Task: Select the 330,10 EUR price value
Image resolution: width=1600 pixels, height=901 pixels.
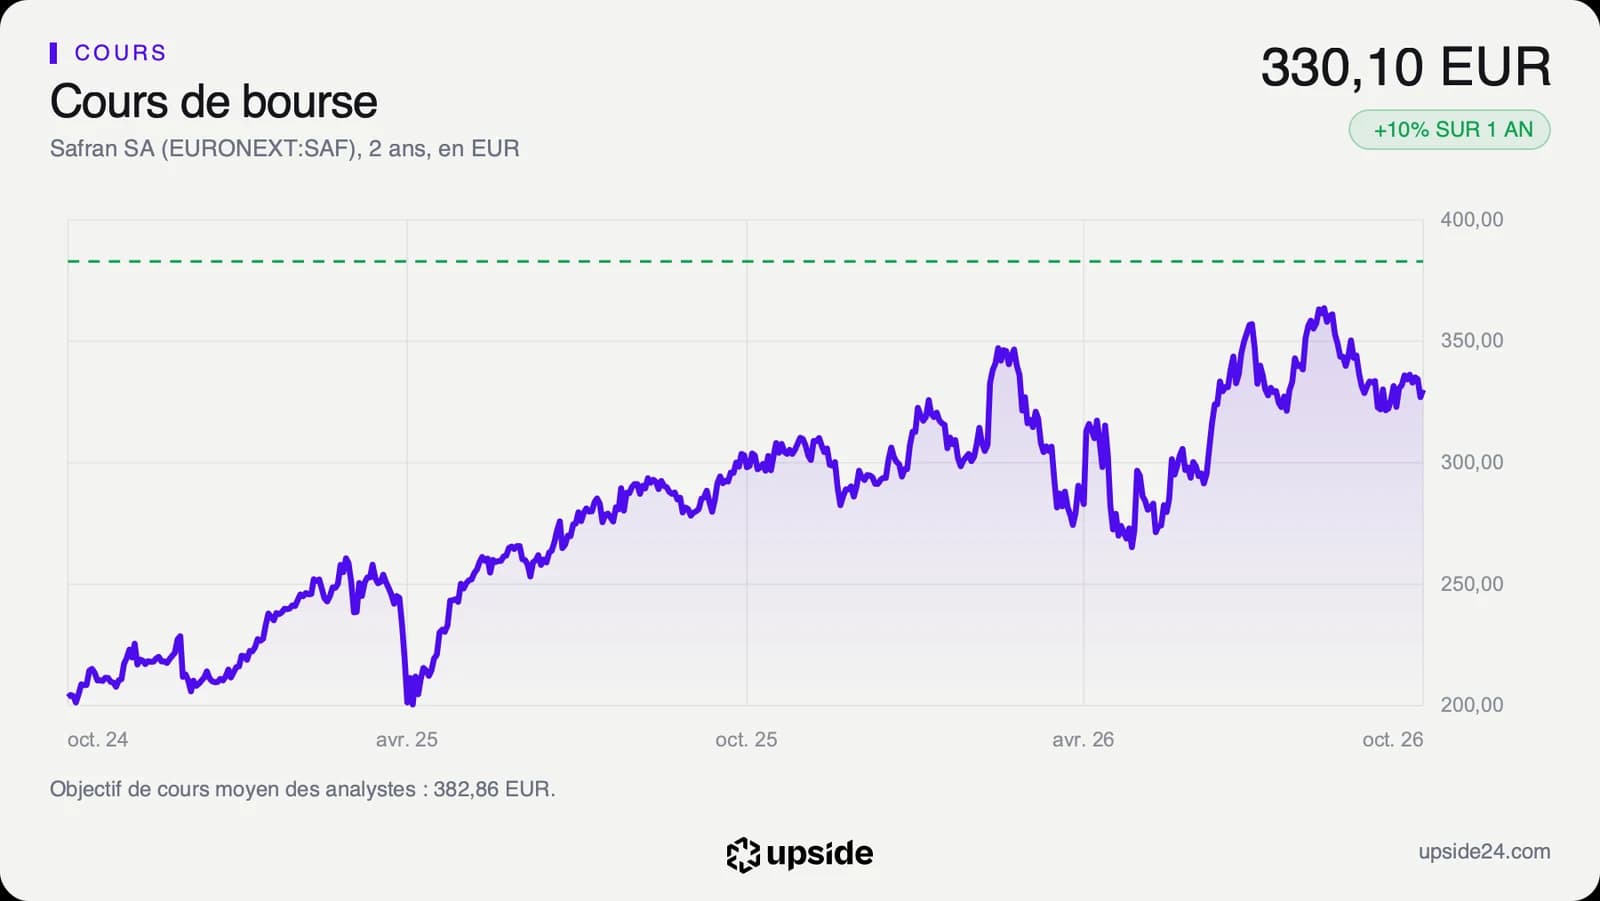Action: (1405, 68)
